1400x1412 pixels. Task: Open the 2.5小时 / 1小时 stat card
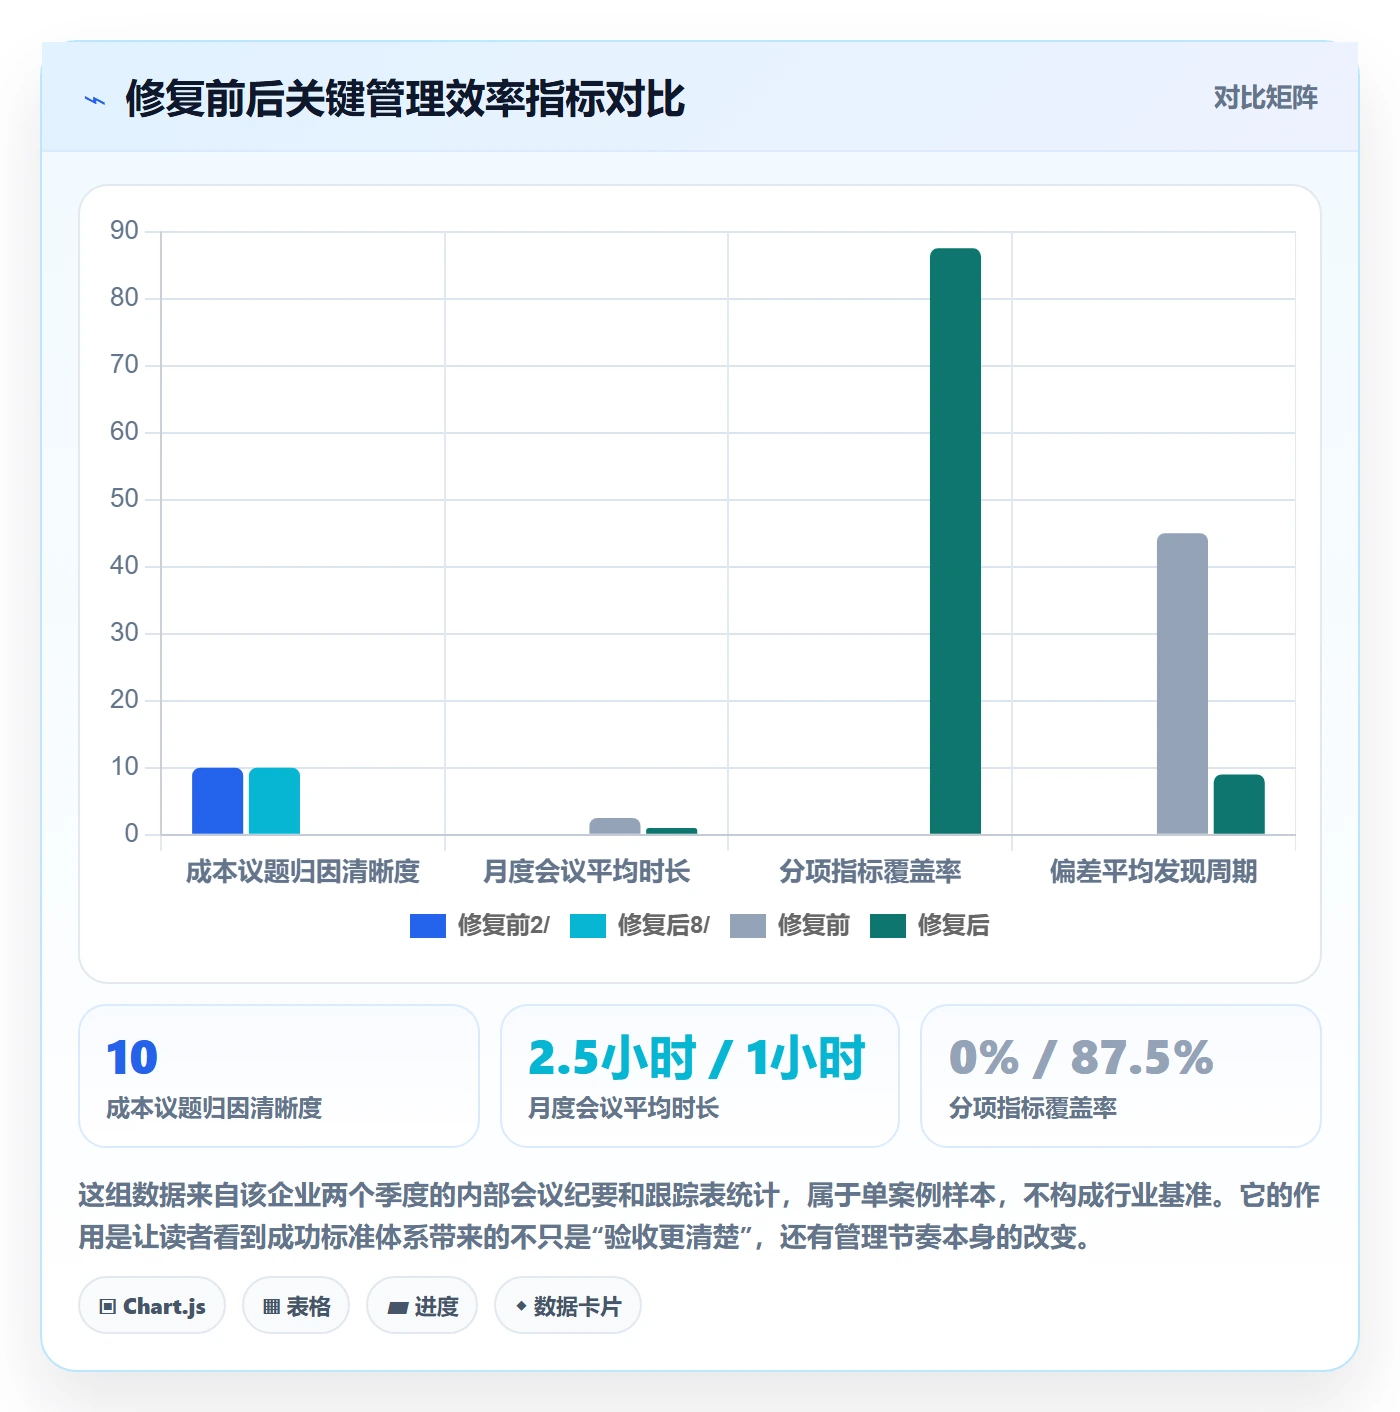coord(700,1076)
